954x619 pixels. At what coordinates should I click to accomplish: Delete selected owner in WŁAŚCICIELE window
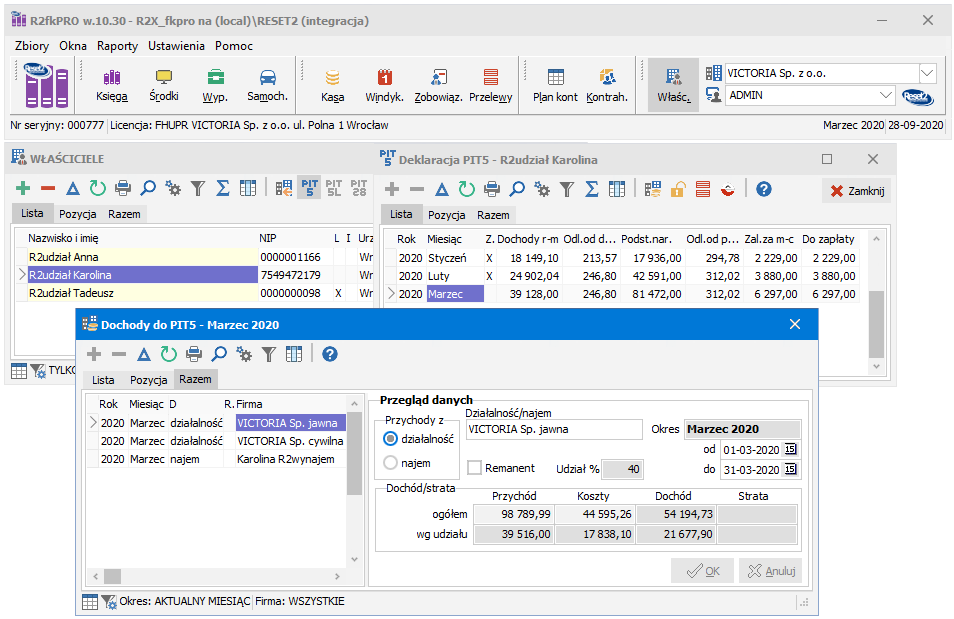pyautogui.click(x=48, y=189)
